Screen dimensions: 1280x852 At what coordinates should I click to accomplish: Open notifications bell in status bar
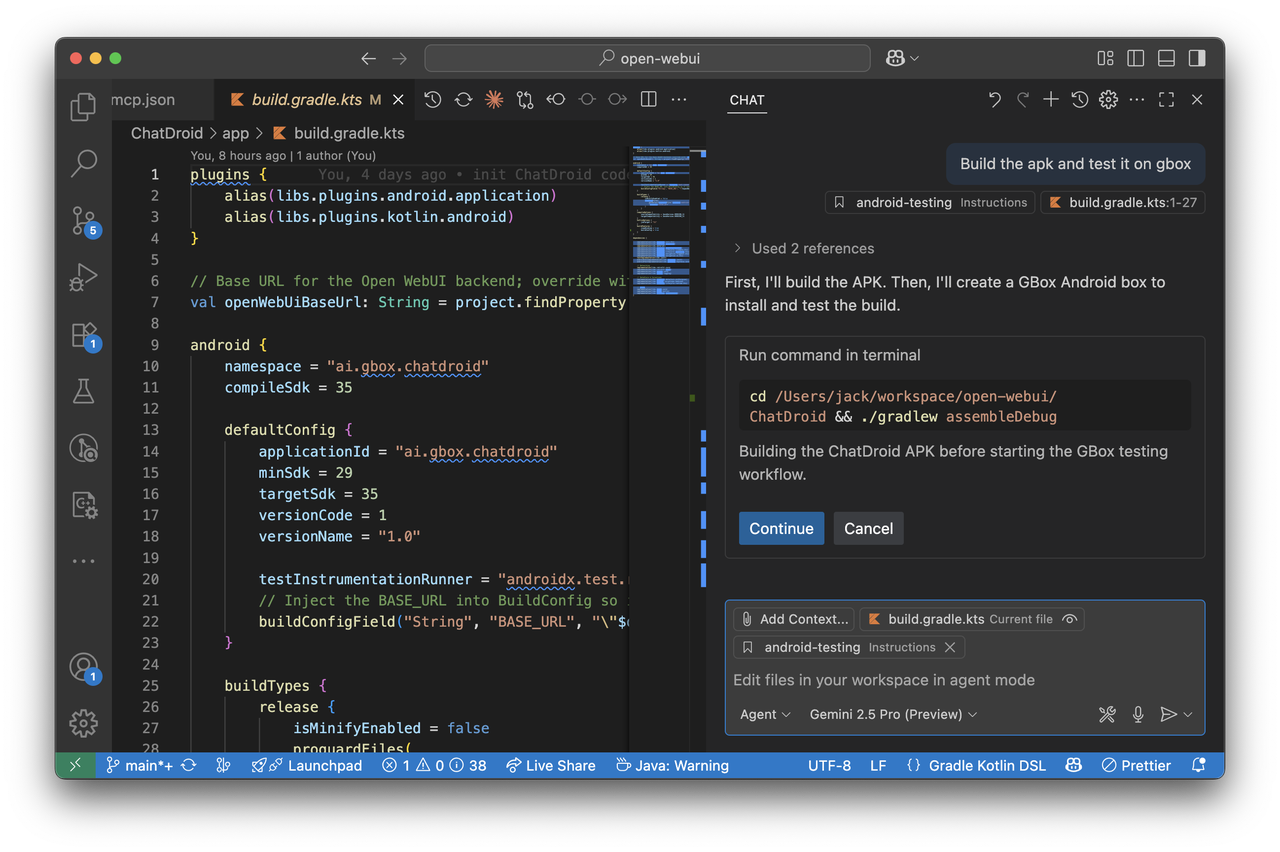point(1198,765)
